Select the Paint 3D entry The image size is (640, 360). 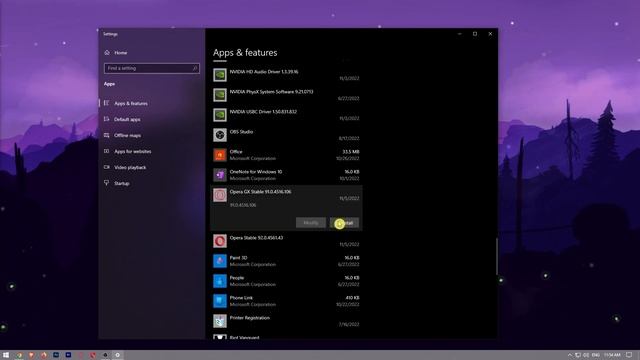pos(286,261)
